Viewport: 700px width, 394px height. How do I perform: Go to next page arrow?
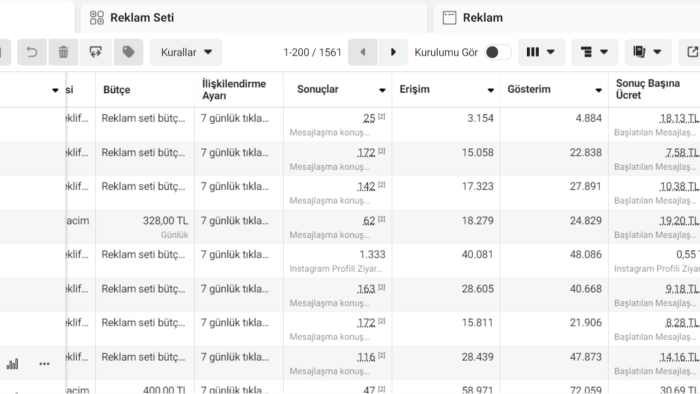pyautogui.click(x=393, y=52)
